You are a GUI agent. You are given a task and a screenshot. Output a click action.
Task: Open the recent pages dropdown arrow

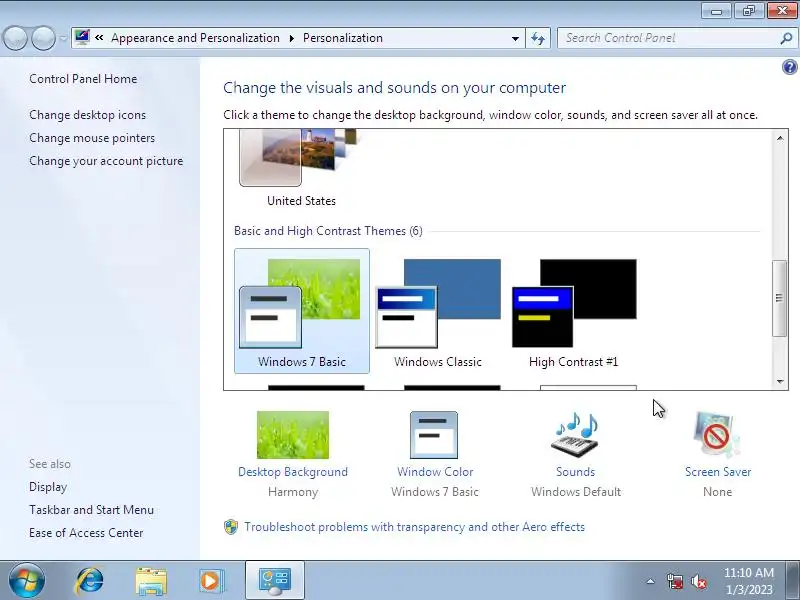[x=63, y=38]
